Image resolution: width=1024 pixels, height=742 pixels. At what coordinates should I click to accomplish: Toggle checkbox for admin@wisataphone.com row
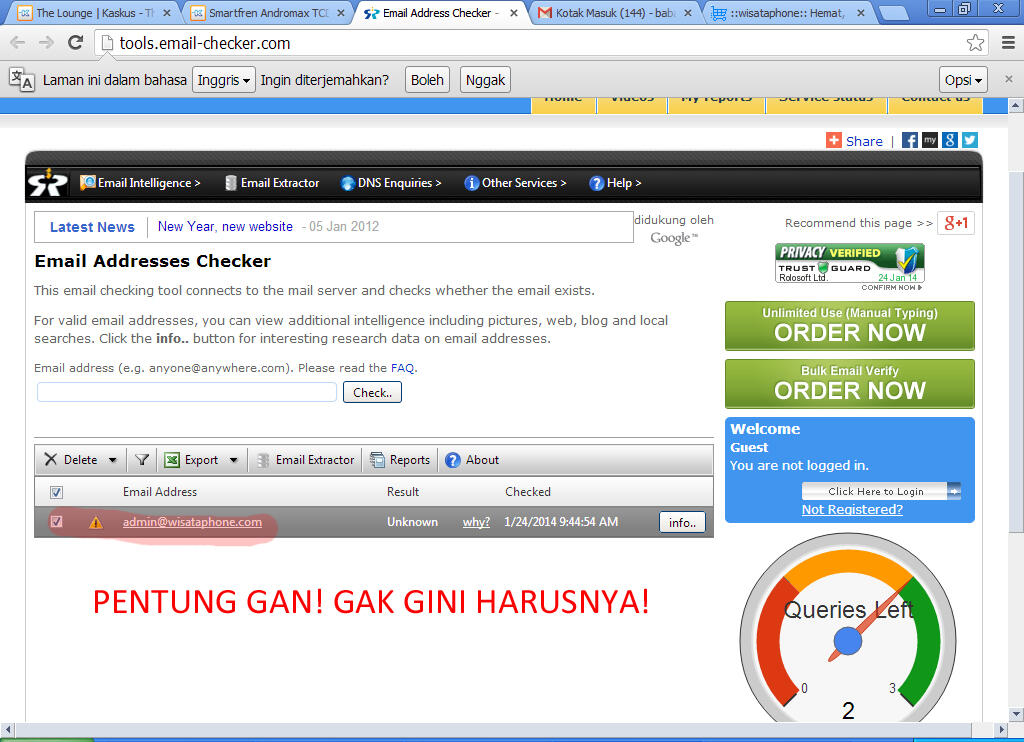56,522
